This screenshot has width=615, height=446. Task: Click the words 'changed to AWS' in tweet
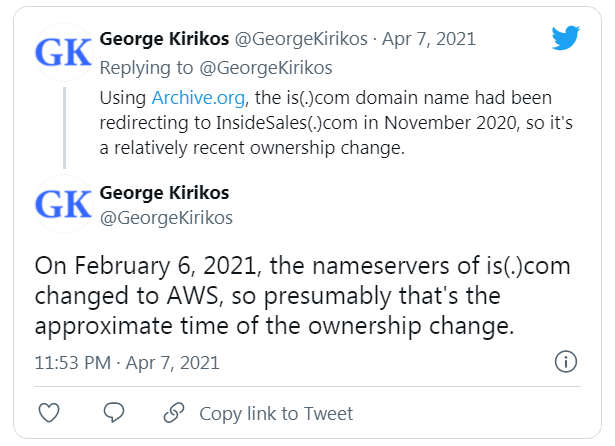(x=126, y=296)
